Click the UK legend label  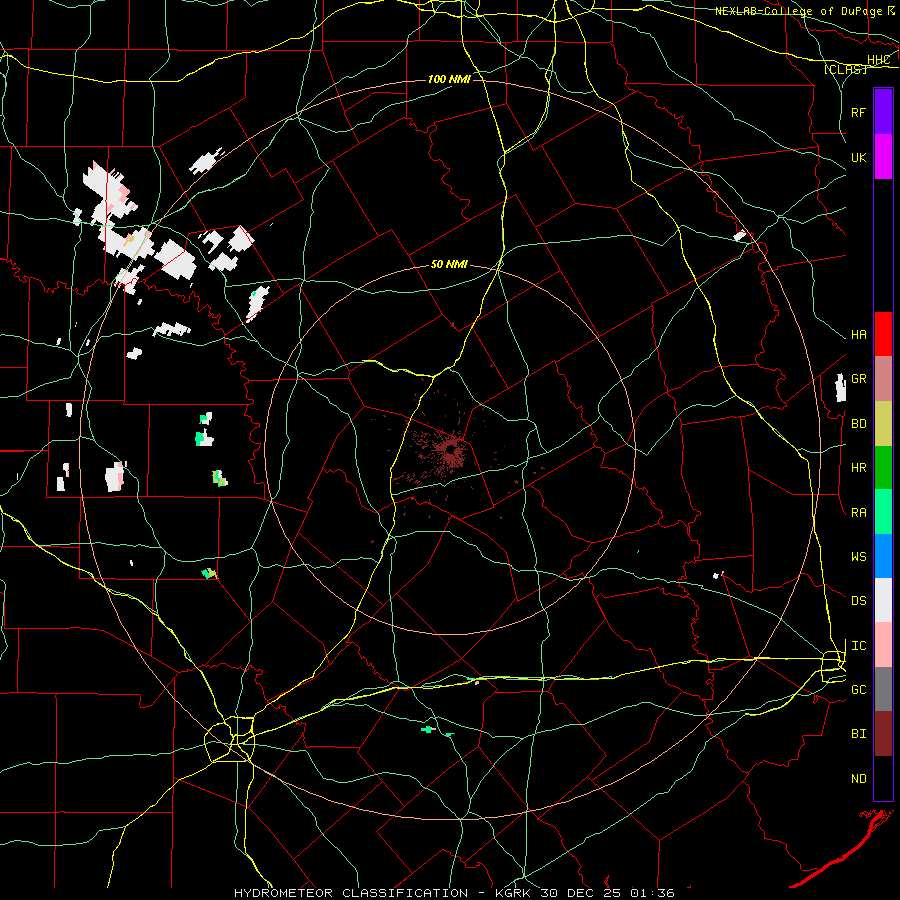(x=858, y=157)
